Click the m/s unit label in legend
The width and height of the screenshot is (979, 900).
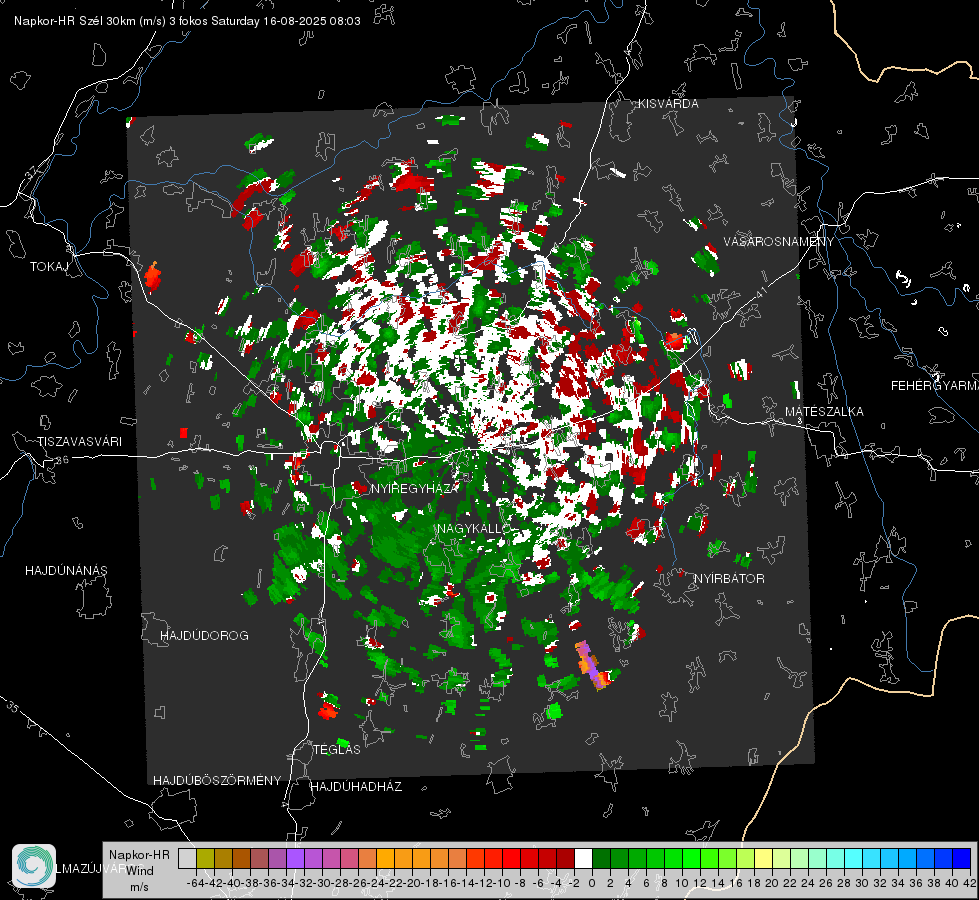139,887
